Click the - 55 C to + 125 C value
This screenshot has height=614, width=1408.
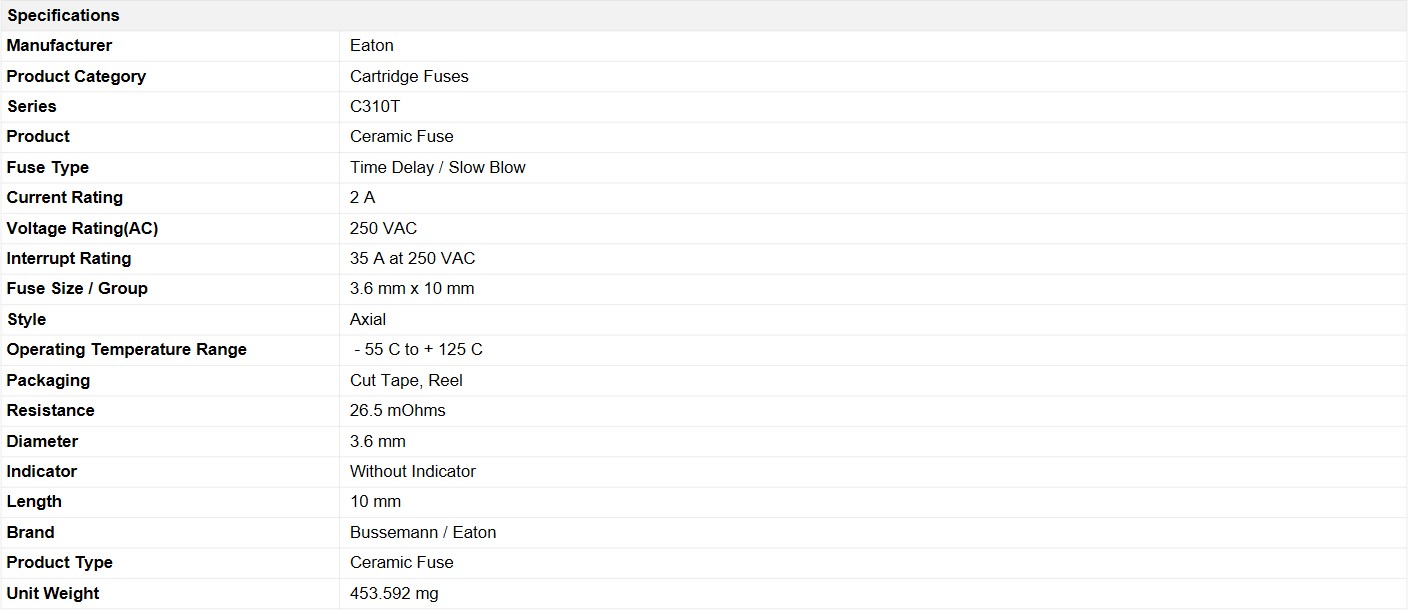[418, 349]
